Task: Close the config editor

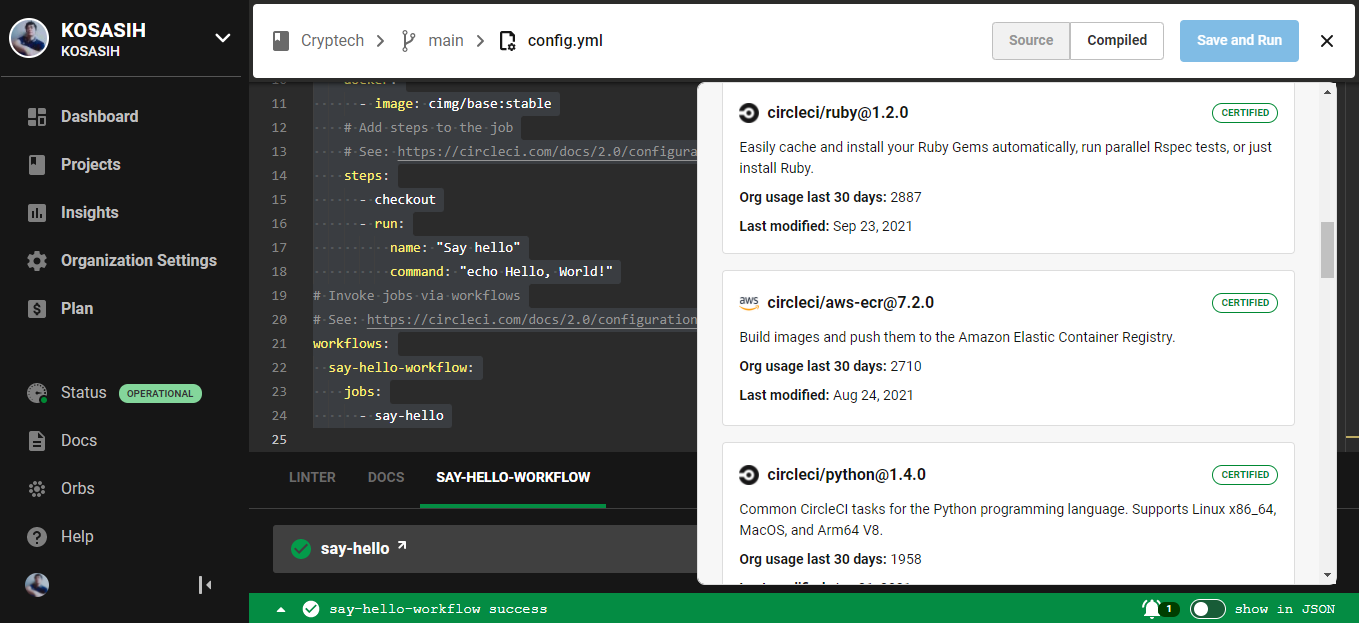Action: point(1327,41)
